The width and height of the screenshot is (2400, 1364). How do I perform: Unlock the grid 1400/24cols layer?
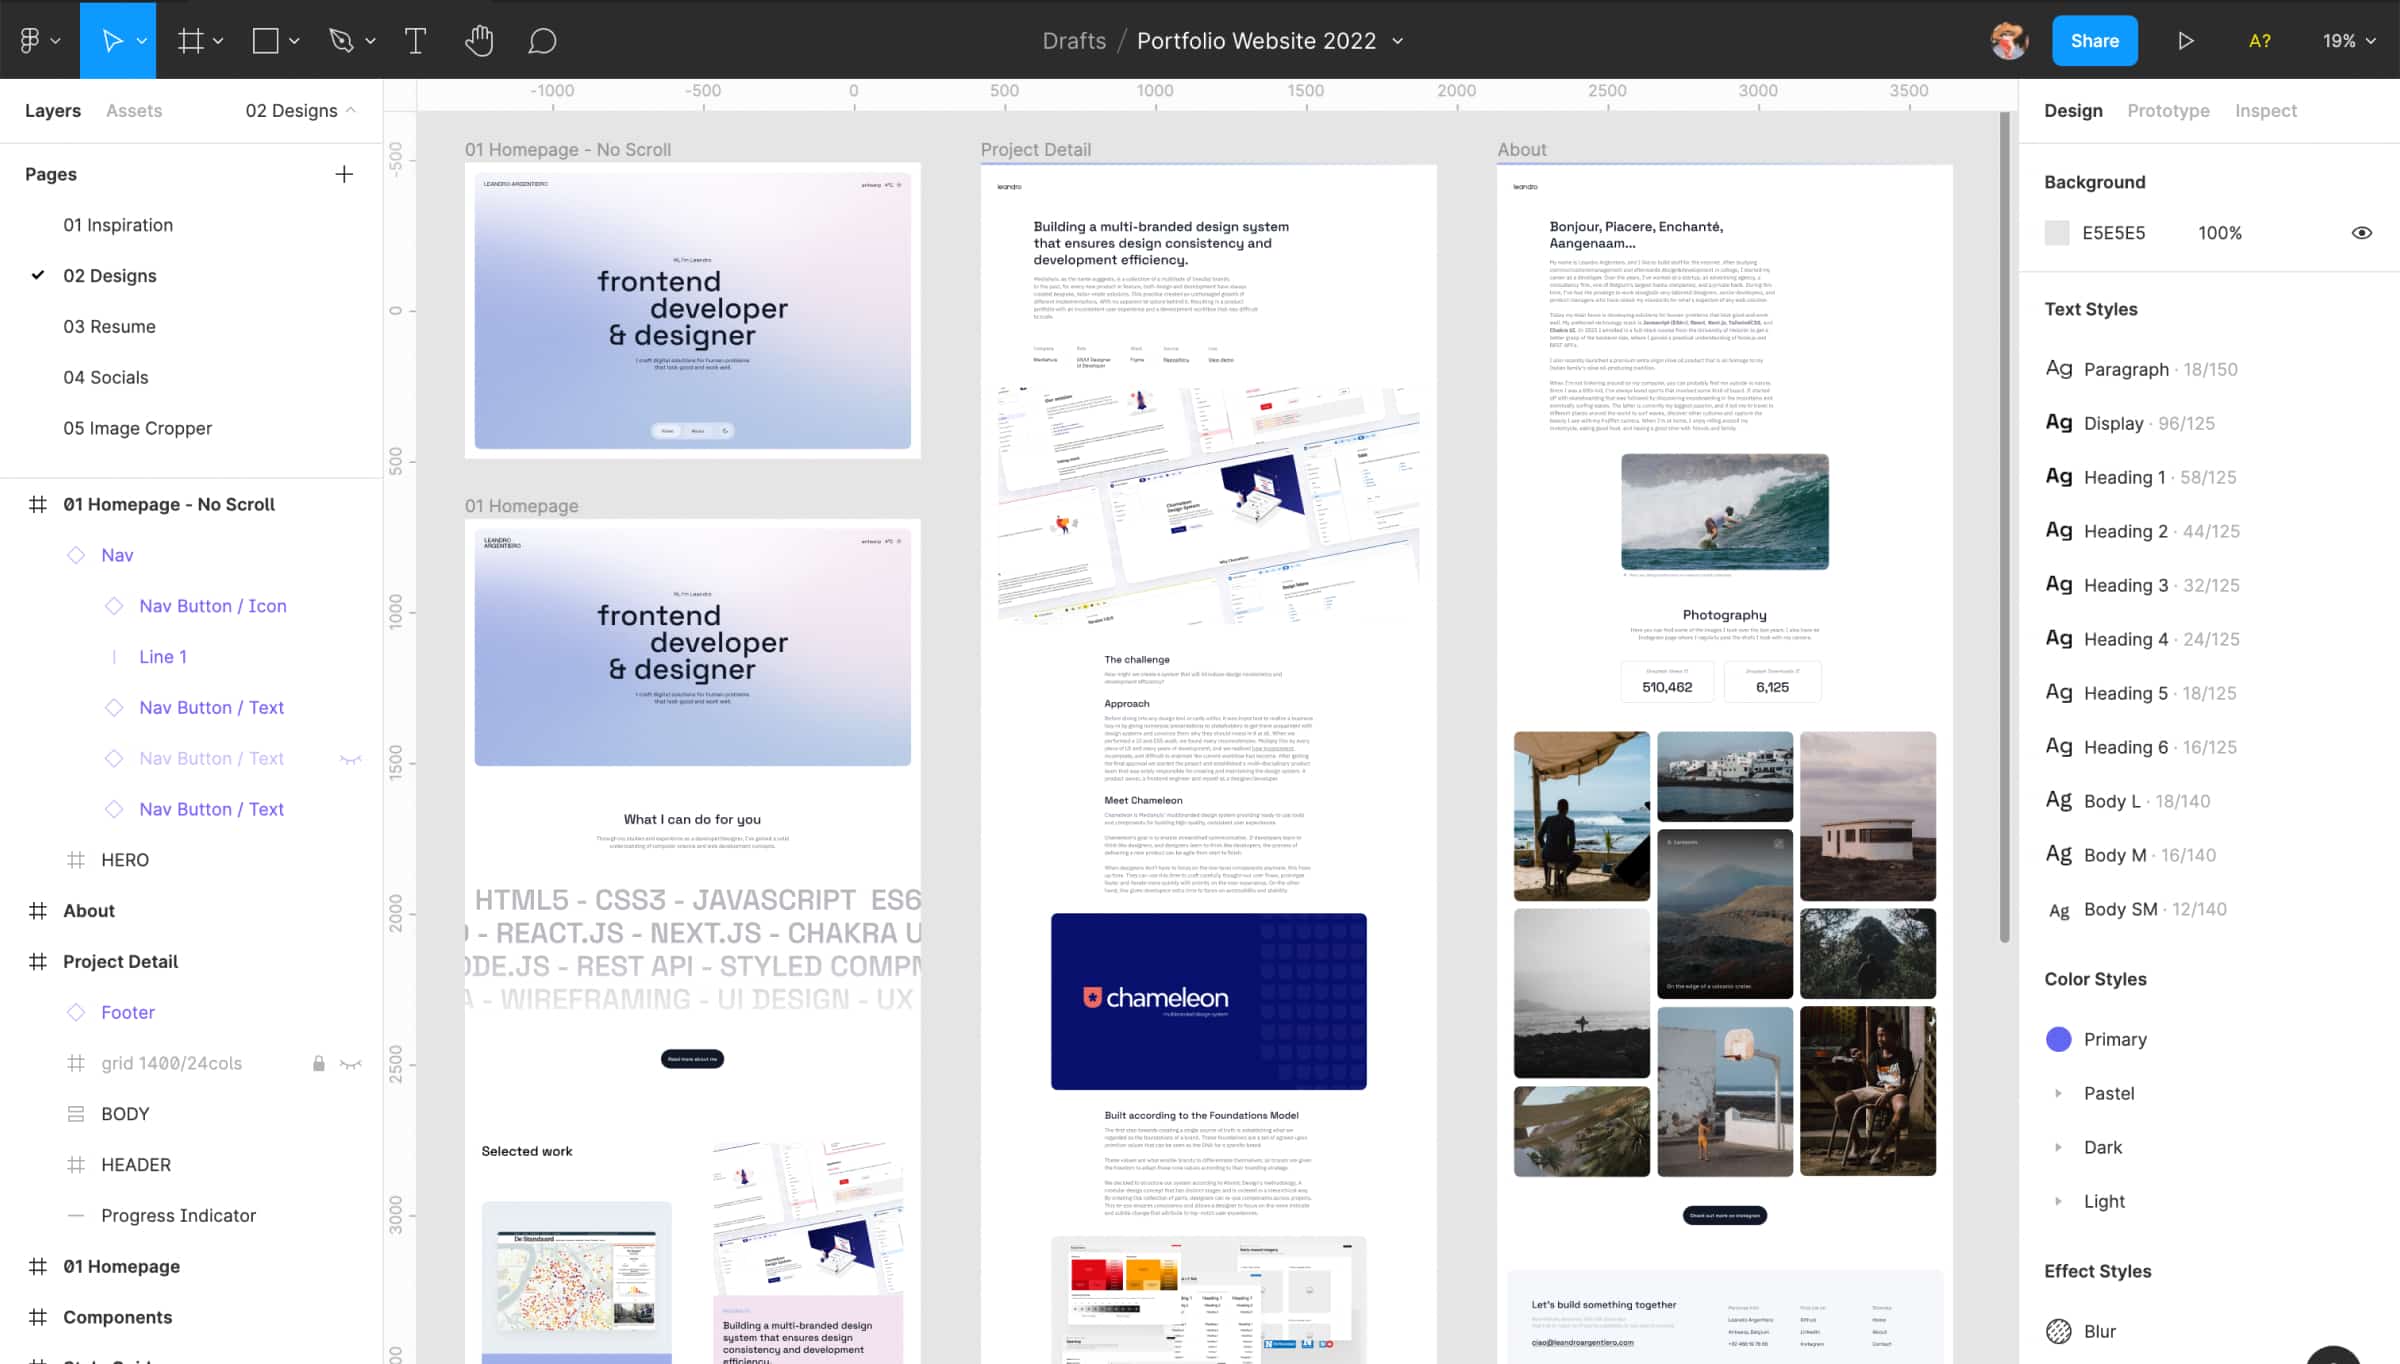tap(318, 1063)
